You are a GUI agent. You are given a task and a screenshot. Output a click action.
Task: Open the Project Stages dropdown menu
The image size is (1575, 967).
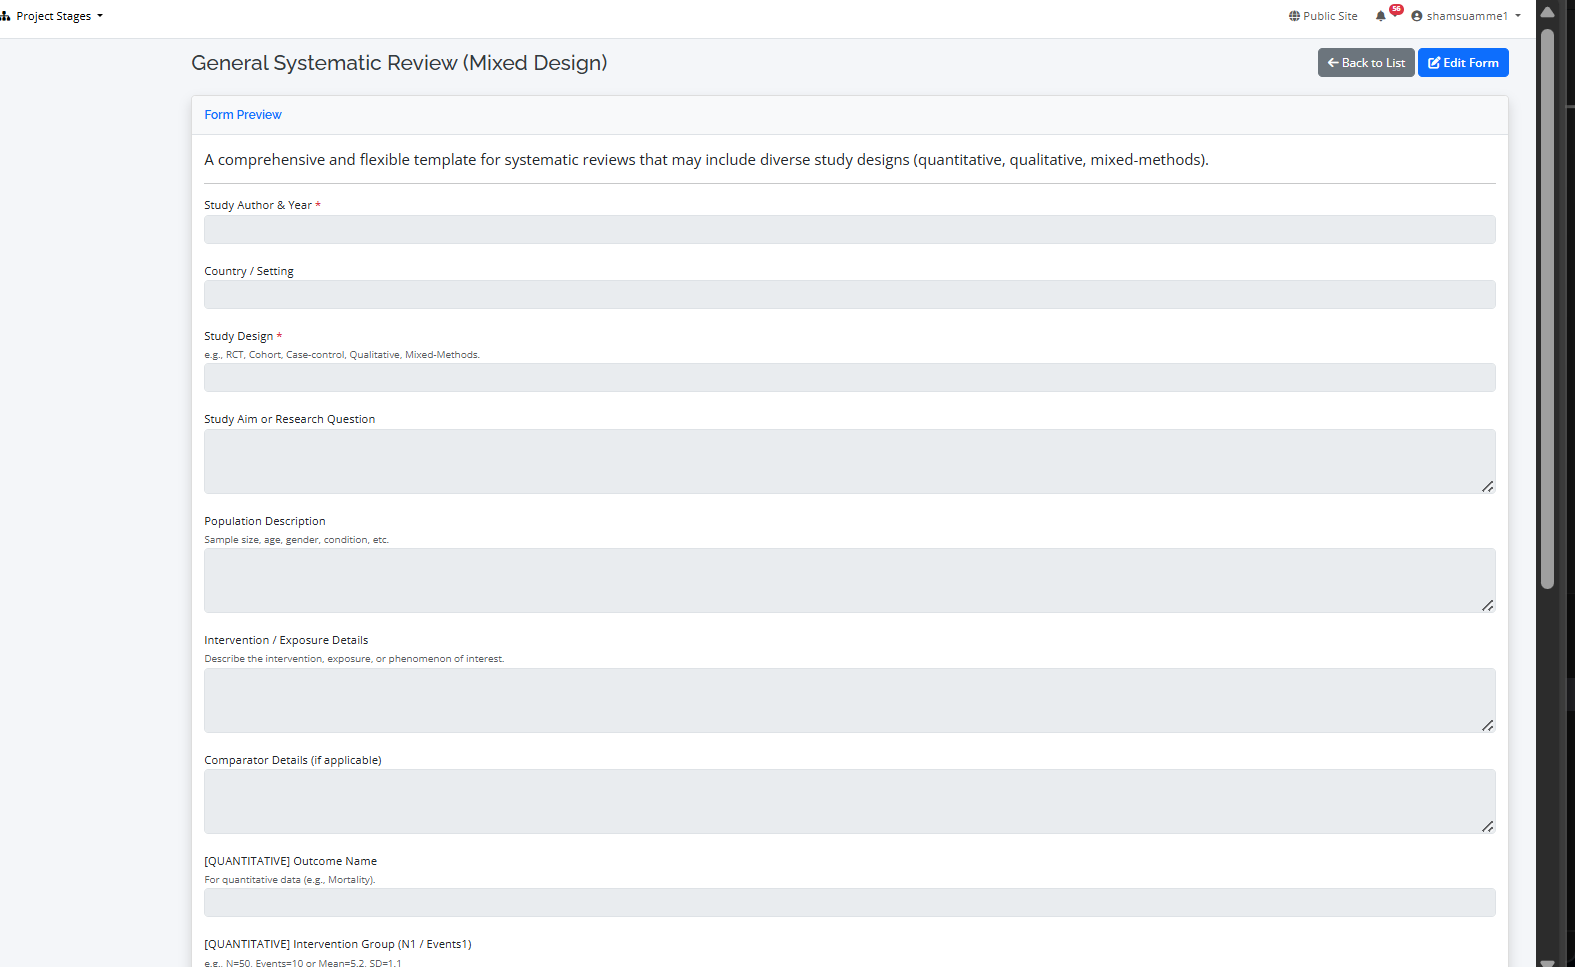coord(58,16)
